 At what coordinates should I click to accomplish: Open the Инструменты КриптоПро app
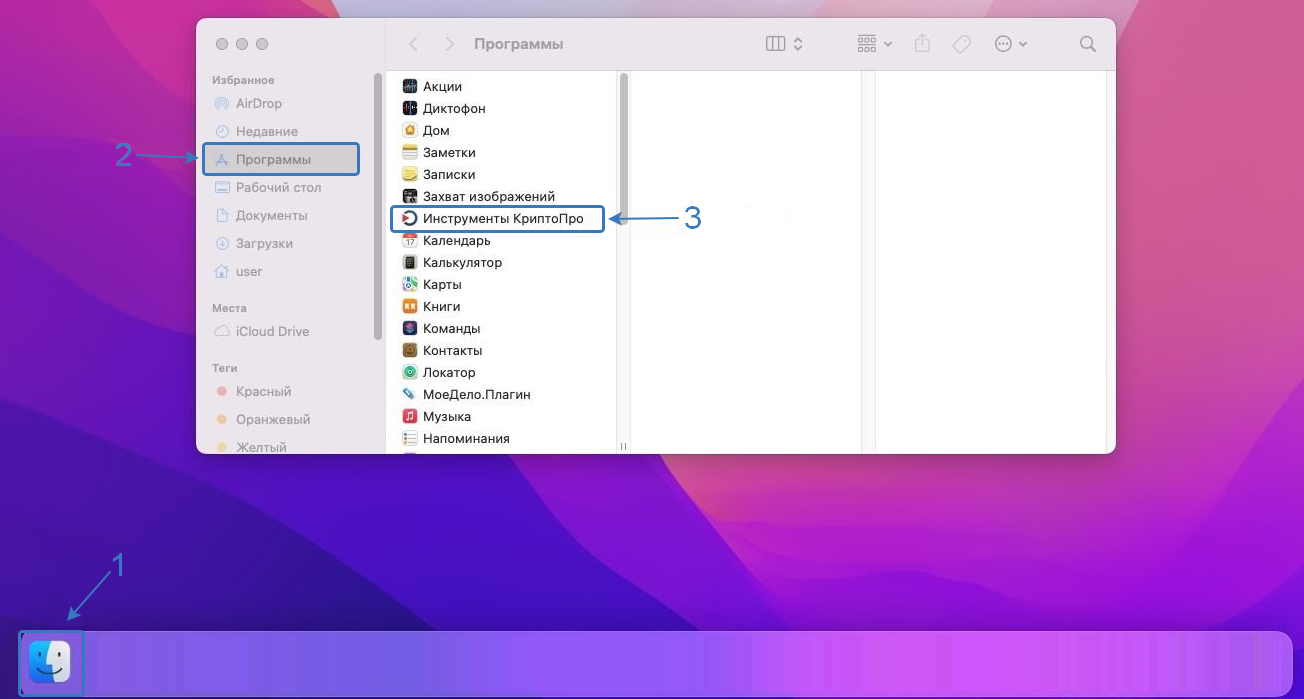tap(502, 218)
